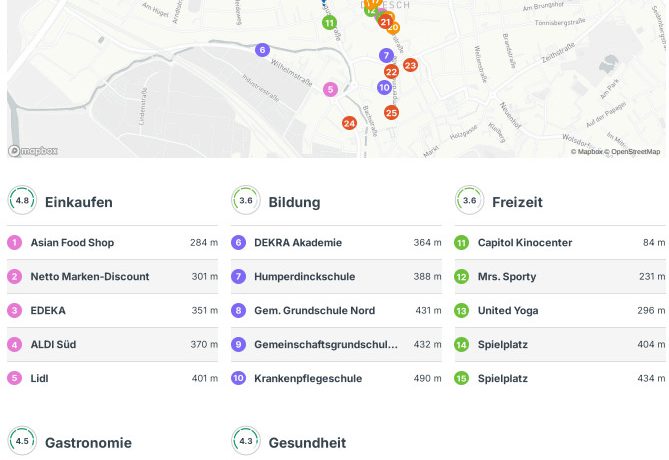This screenshot has height=460, width=669.
Task: Click the Gesundheit 4.3 score ring
Action: click(x=246, y=441)
